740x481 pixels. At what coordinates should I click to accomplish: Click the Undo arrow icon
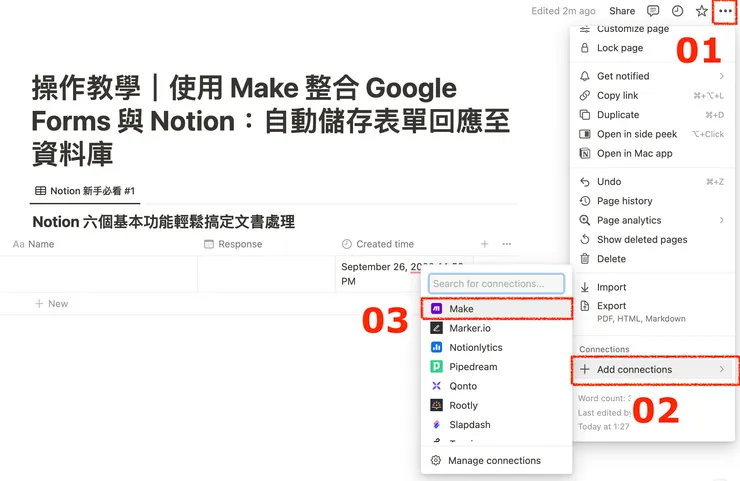(x=584, y=182)
